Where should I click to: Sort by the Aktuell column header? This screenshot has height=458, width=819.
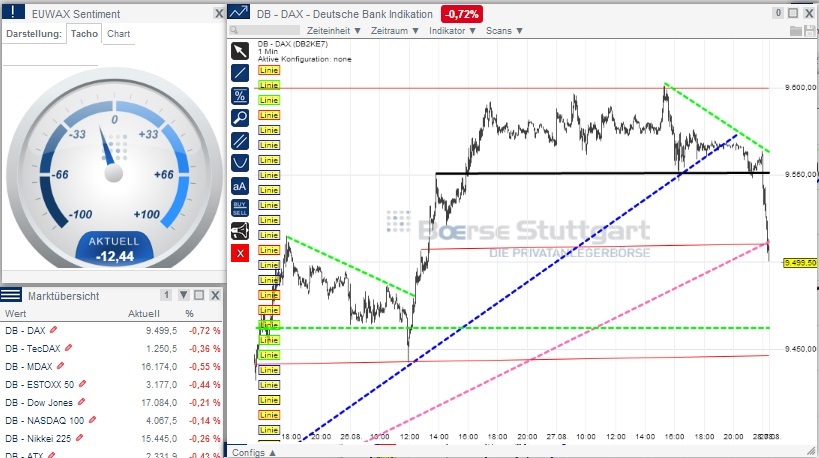point(144,313)
